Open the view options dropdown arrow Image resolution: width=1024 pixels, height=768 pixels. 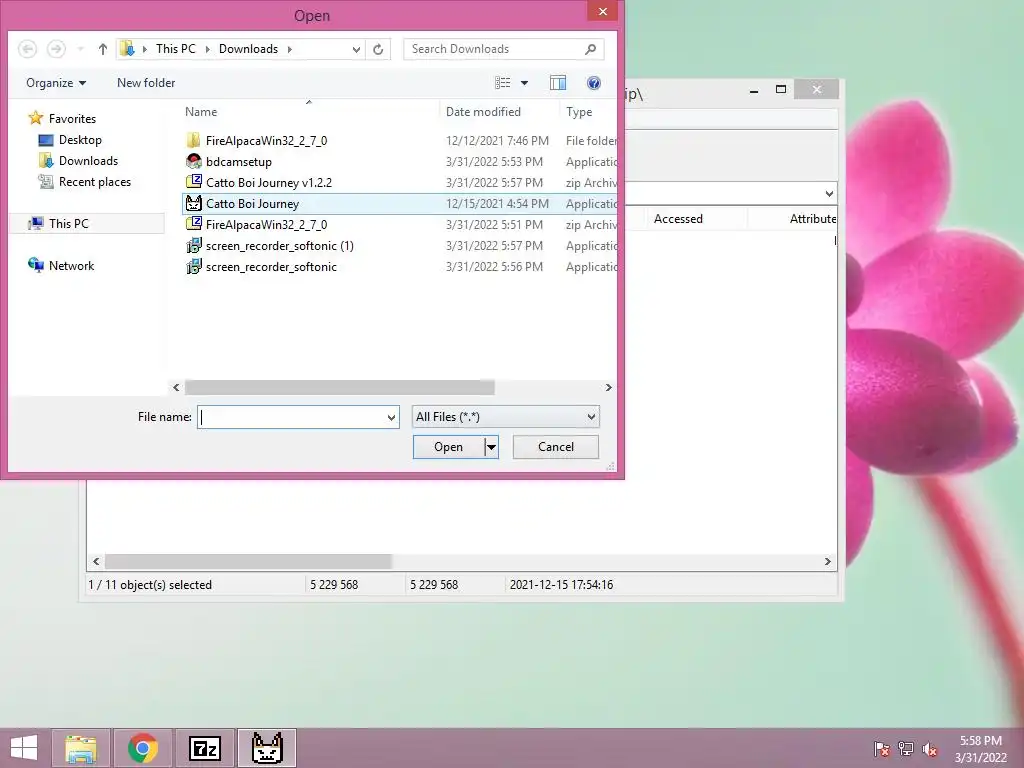point(524,83)
